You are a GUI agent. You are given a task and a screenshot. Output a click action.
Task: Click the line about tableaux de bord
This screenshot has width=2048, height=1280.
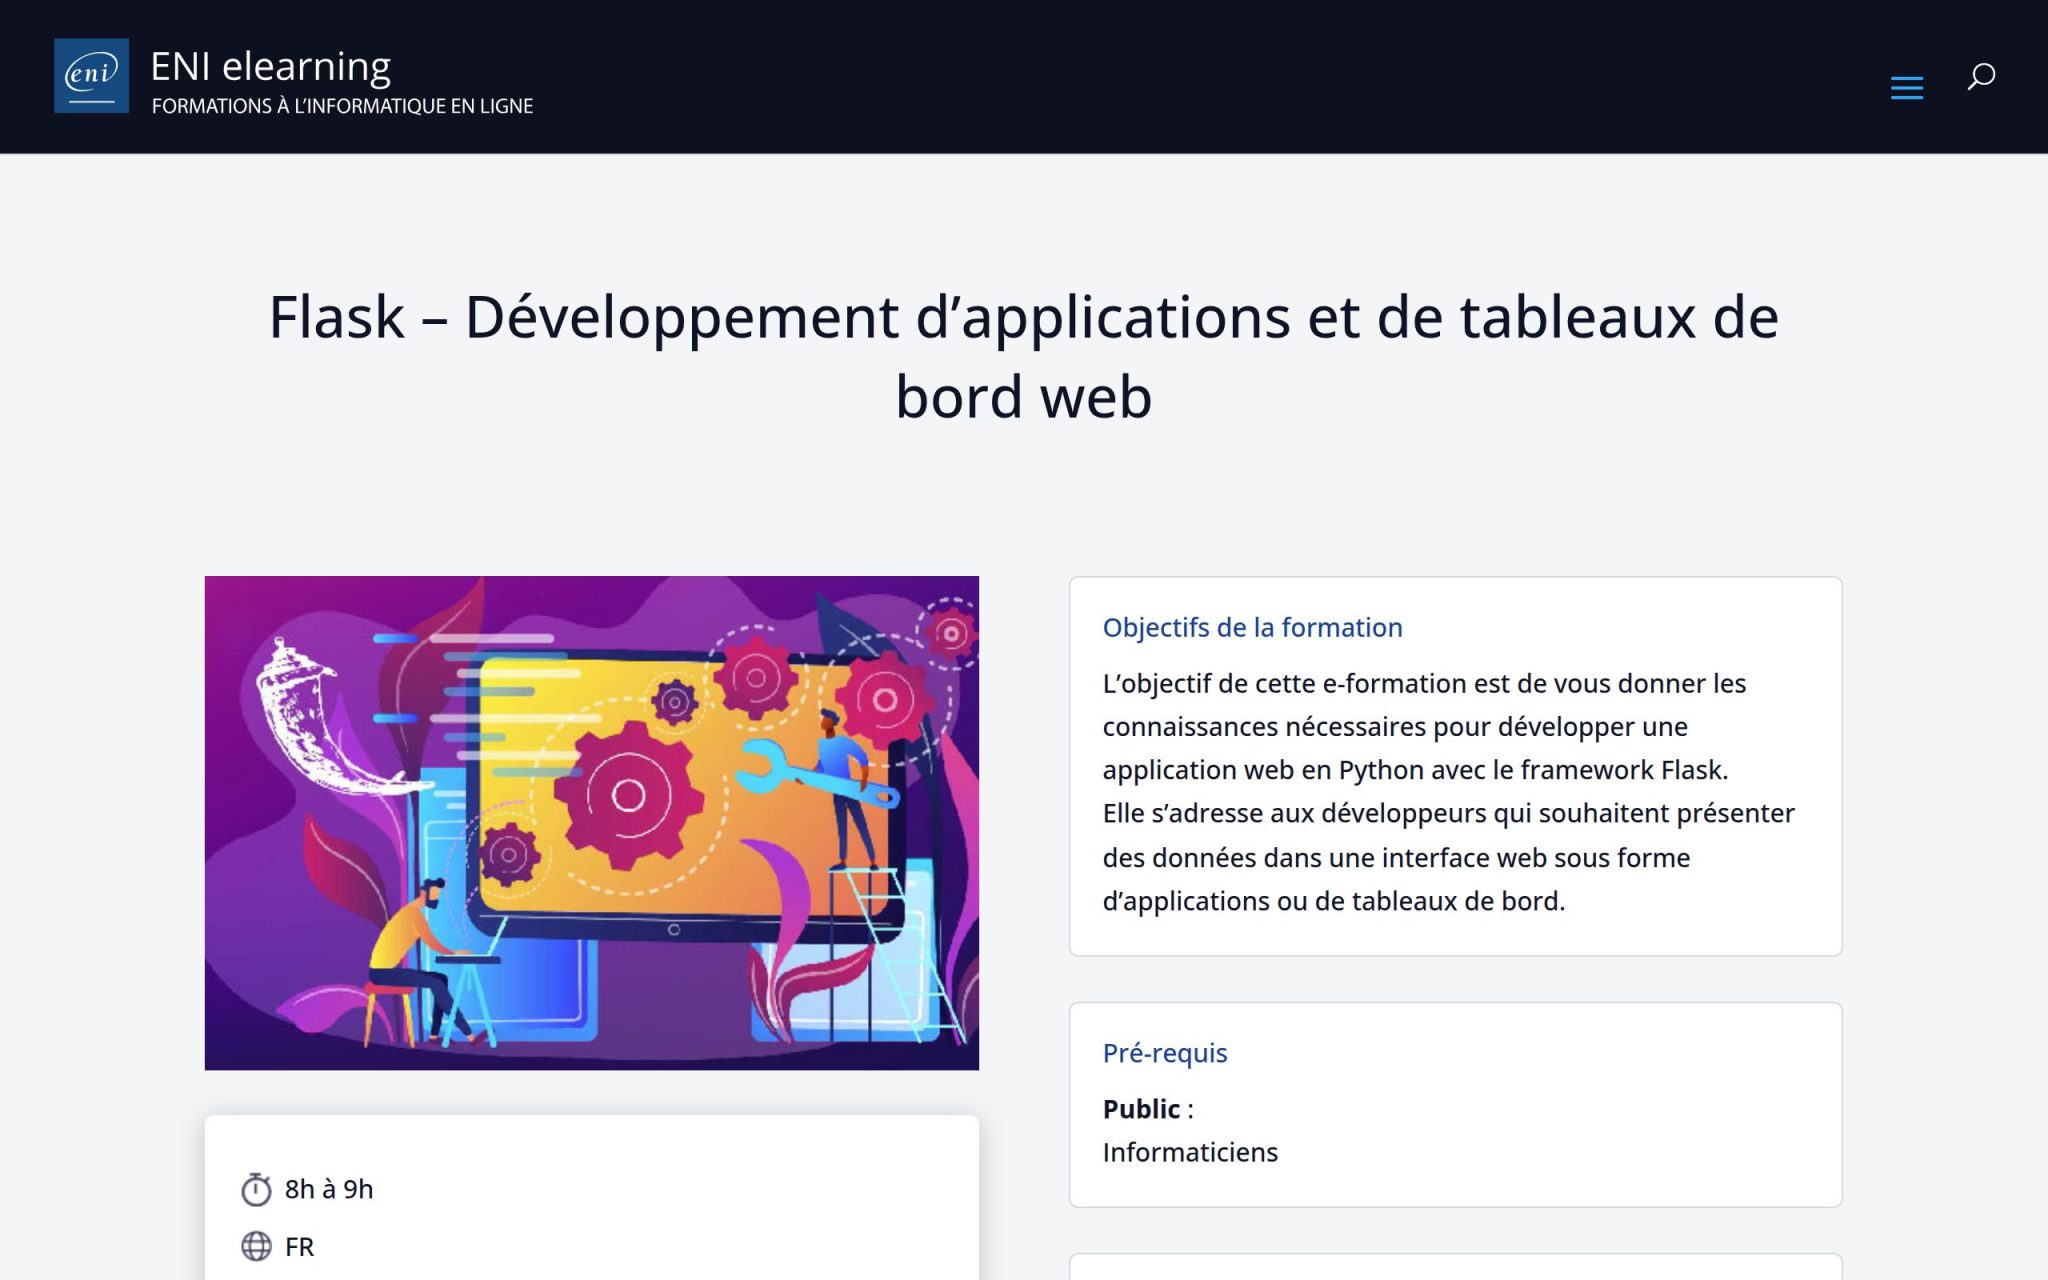coord(1333,901)
